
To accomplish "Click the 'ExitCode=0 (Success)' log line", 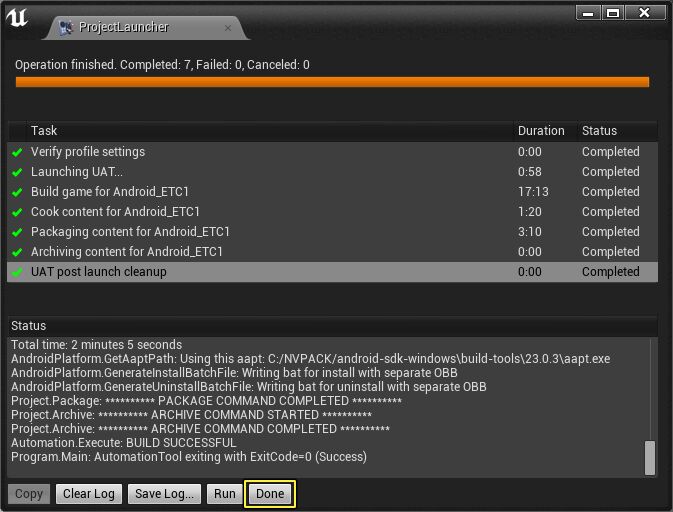I will tap(189, 457).
